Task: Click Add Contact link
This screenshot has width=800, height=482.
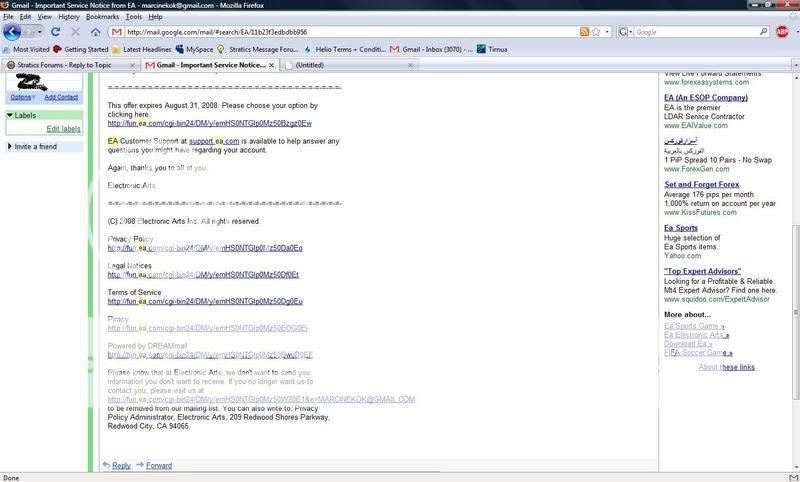Action: coord(61,97)
